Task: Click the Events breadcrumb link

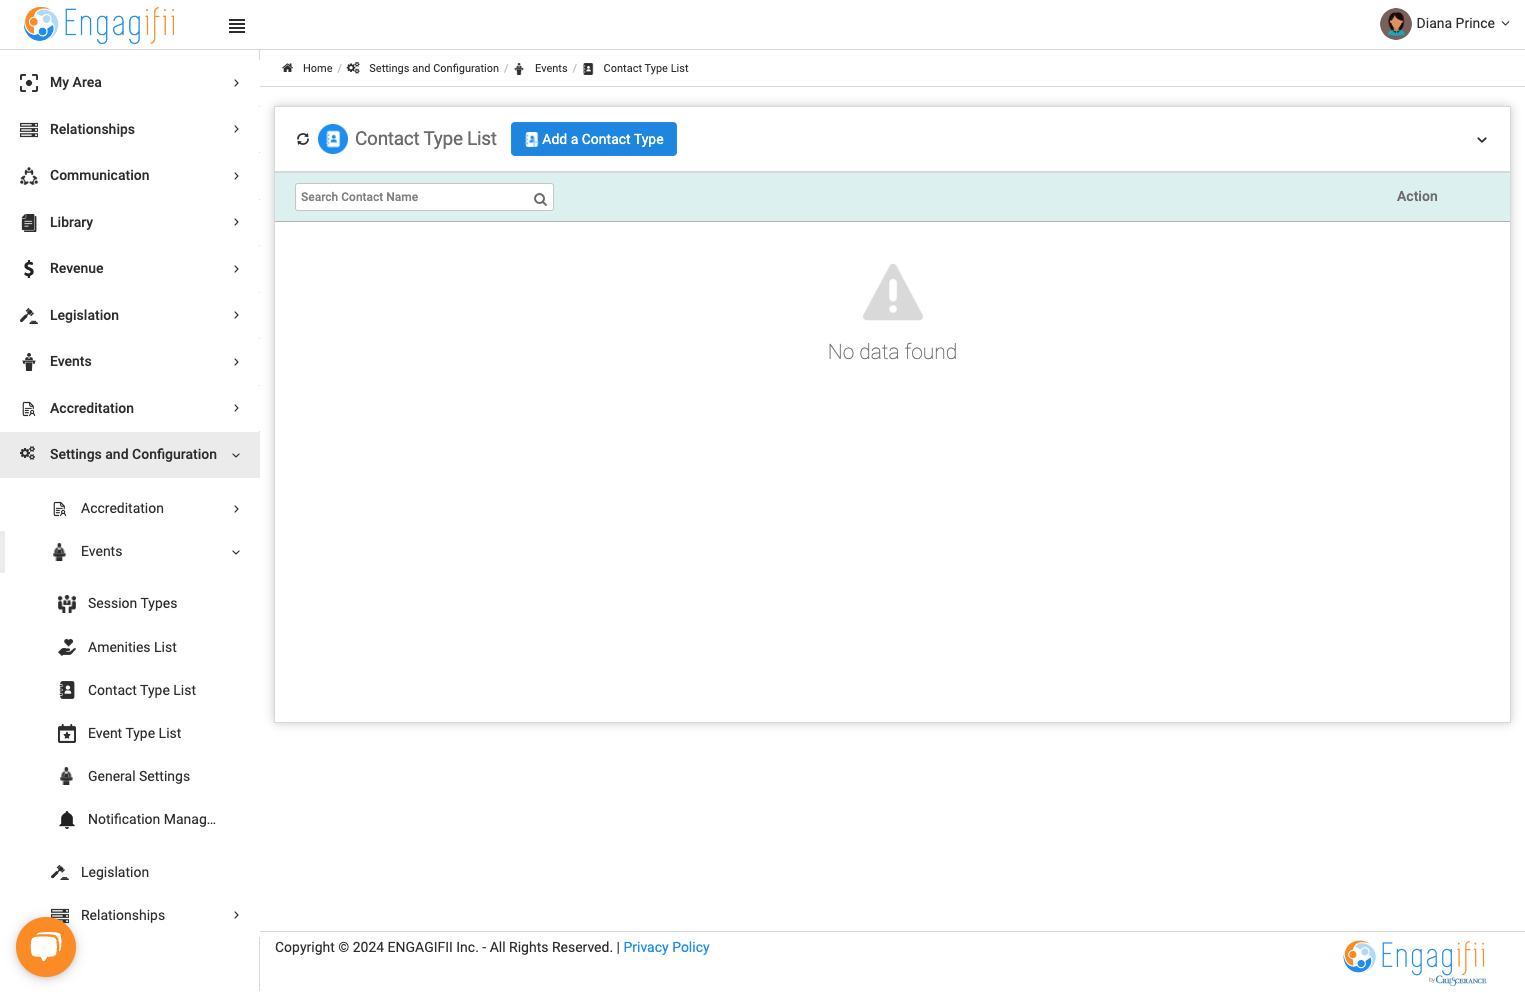Action: [551, 68]
